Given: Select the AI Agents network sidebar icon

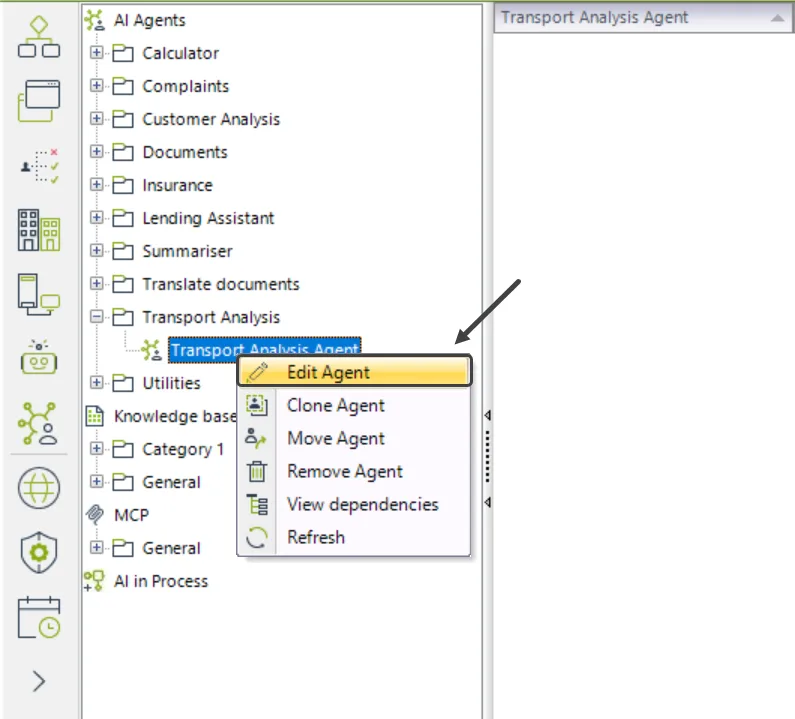Looking at the screenshot, I should [38, 423].
